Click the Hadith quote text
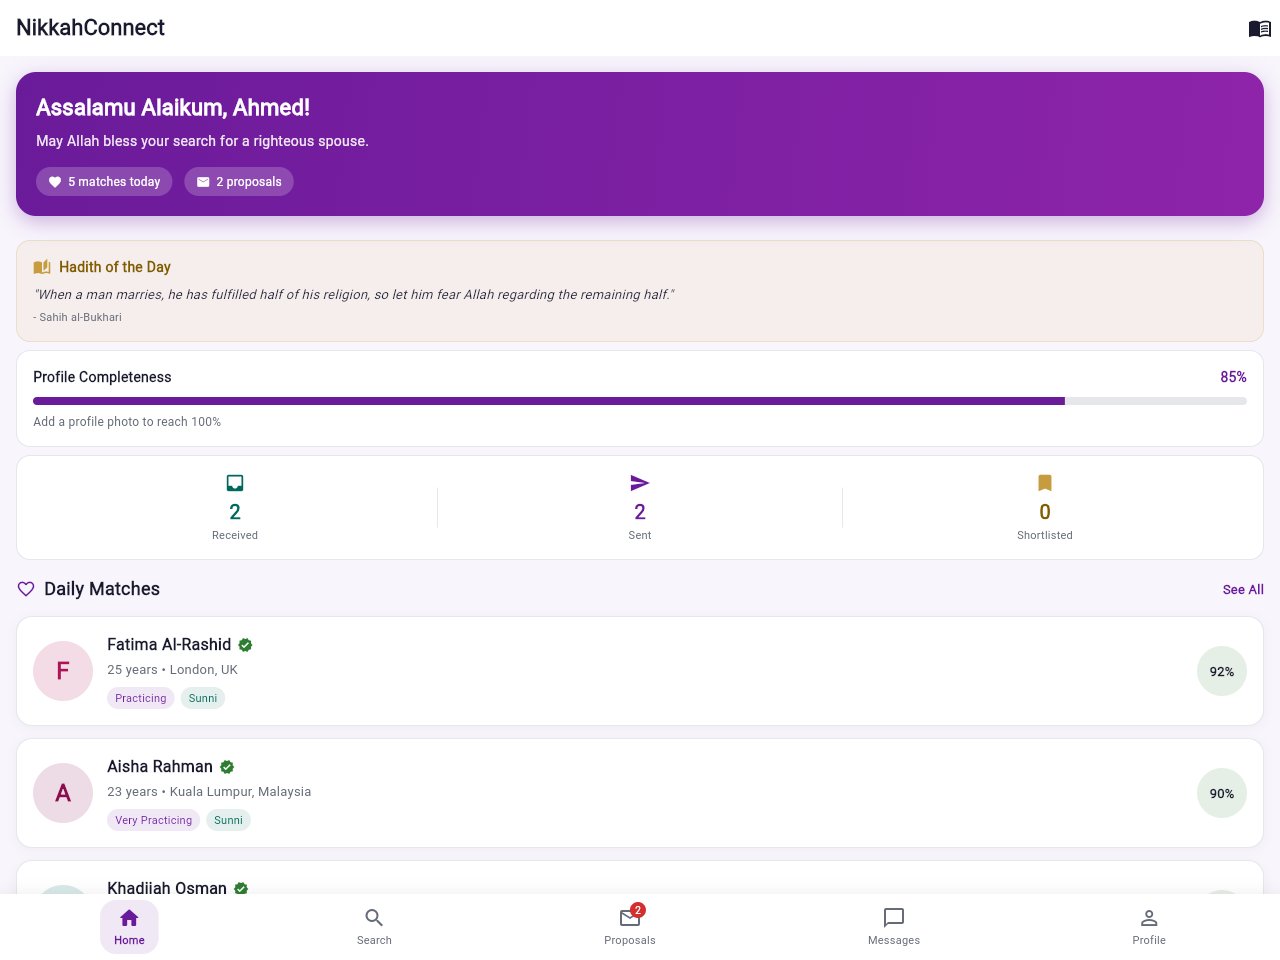This screenshot has width=1280, height=960. click(x=354, y=294)
